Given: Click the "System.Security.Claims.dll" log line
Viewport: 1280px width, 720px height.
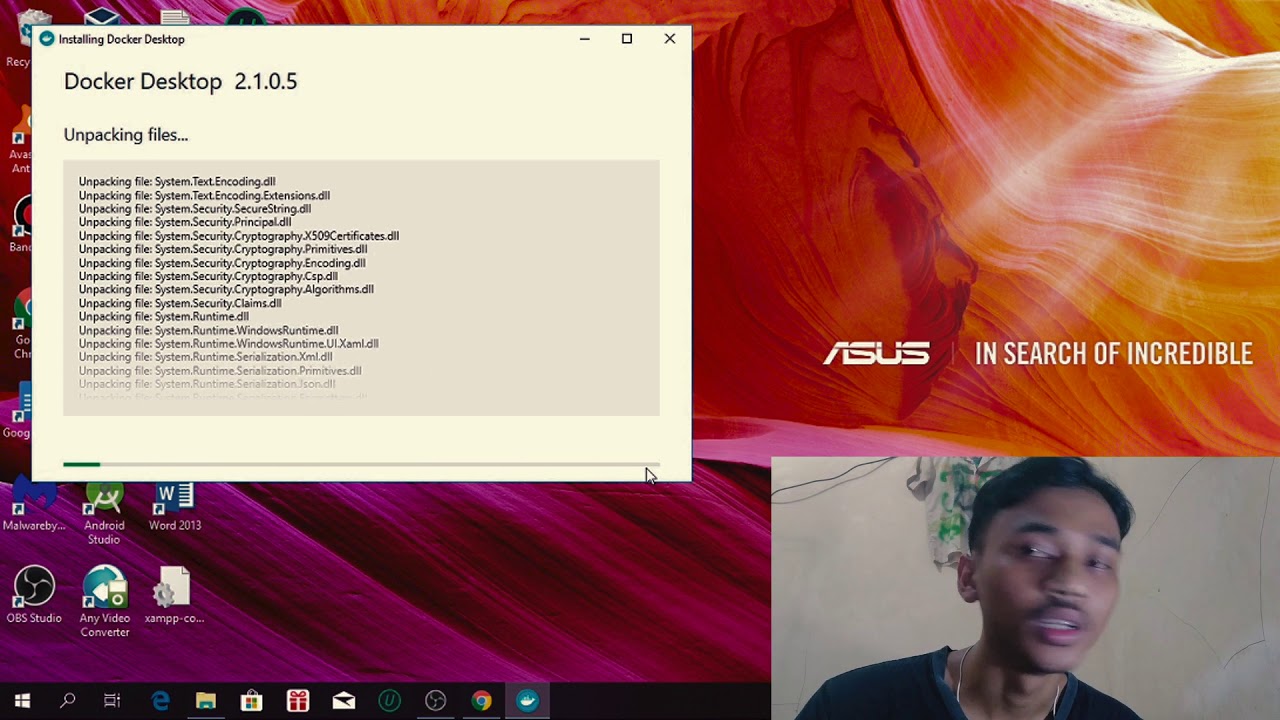Looking at the screenshot, I should pyautogui.click(x=180, y=303).
